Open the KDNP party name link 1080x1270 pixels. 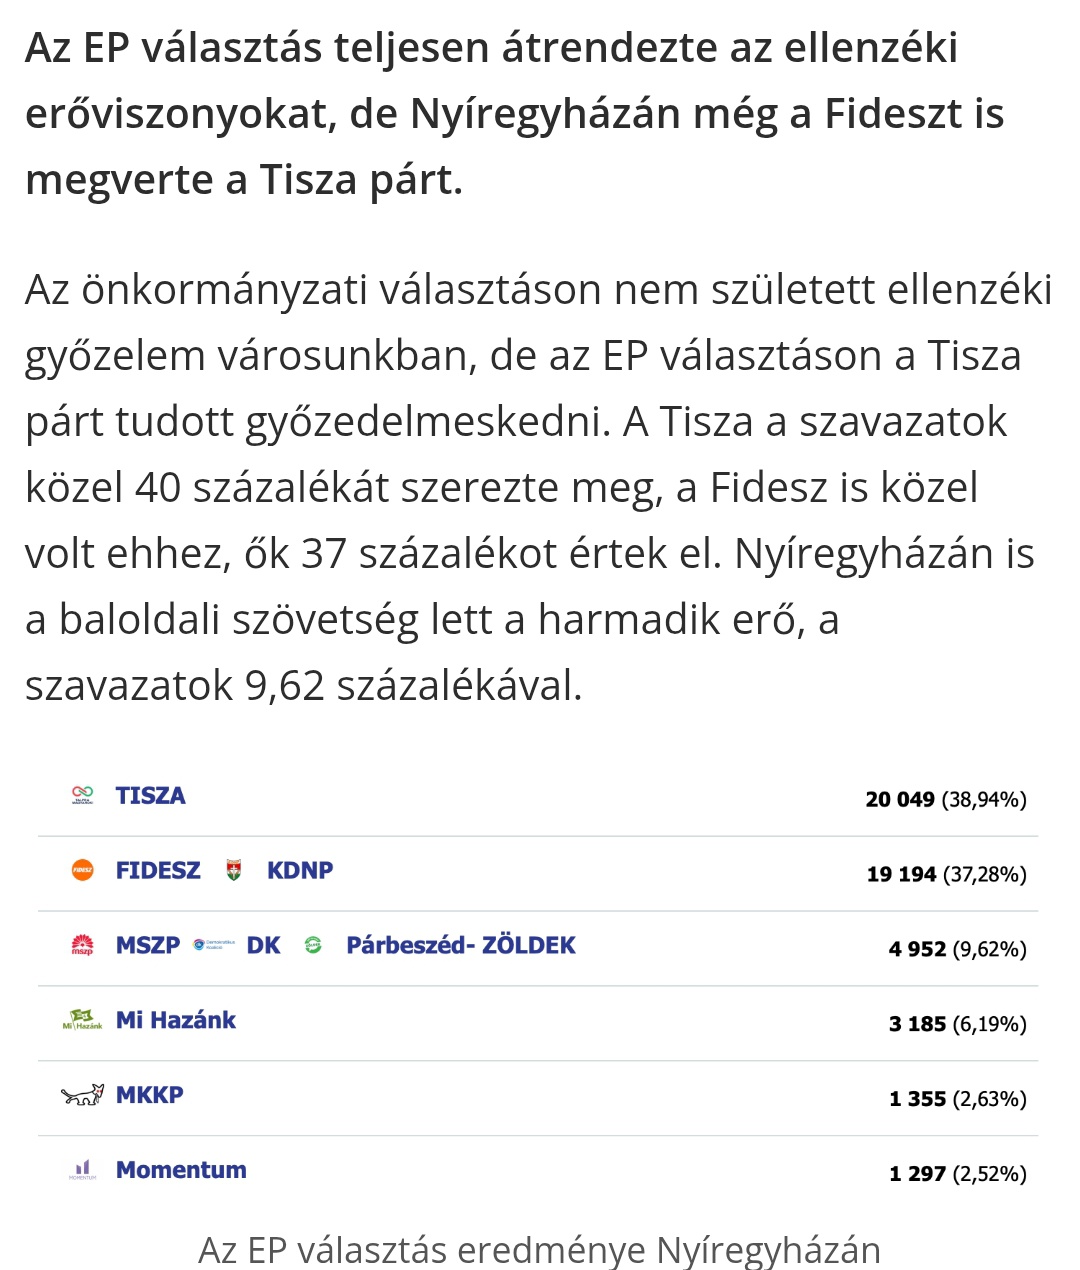pos(300,871)
